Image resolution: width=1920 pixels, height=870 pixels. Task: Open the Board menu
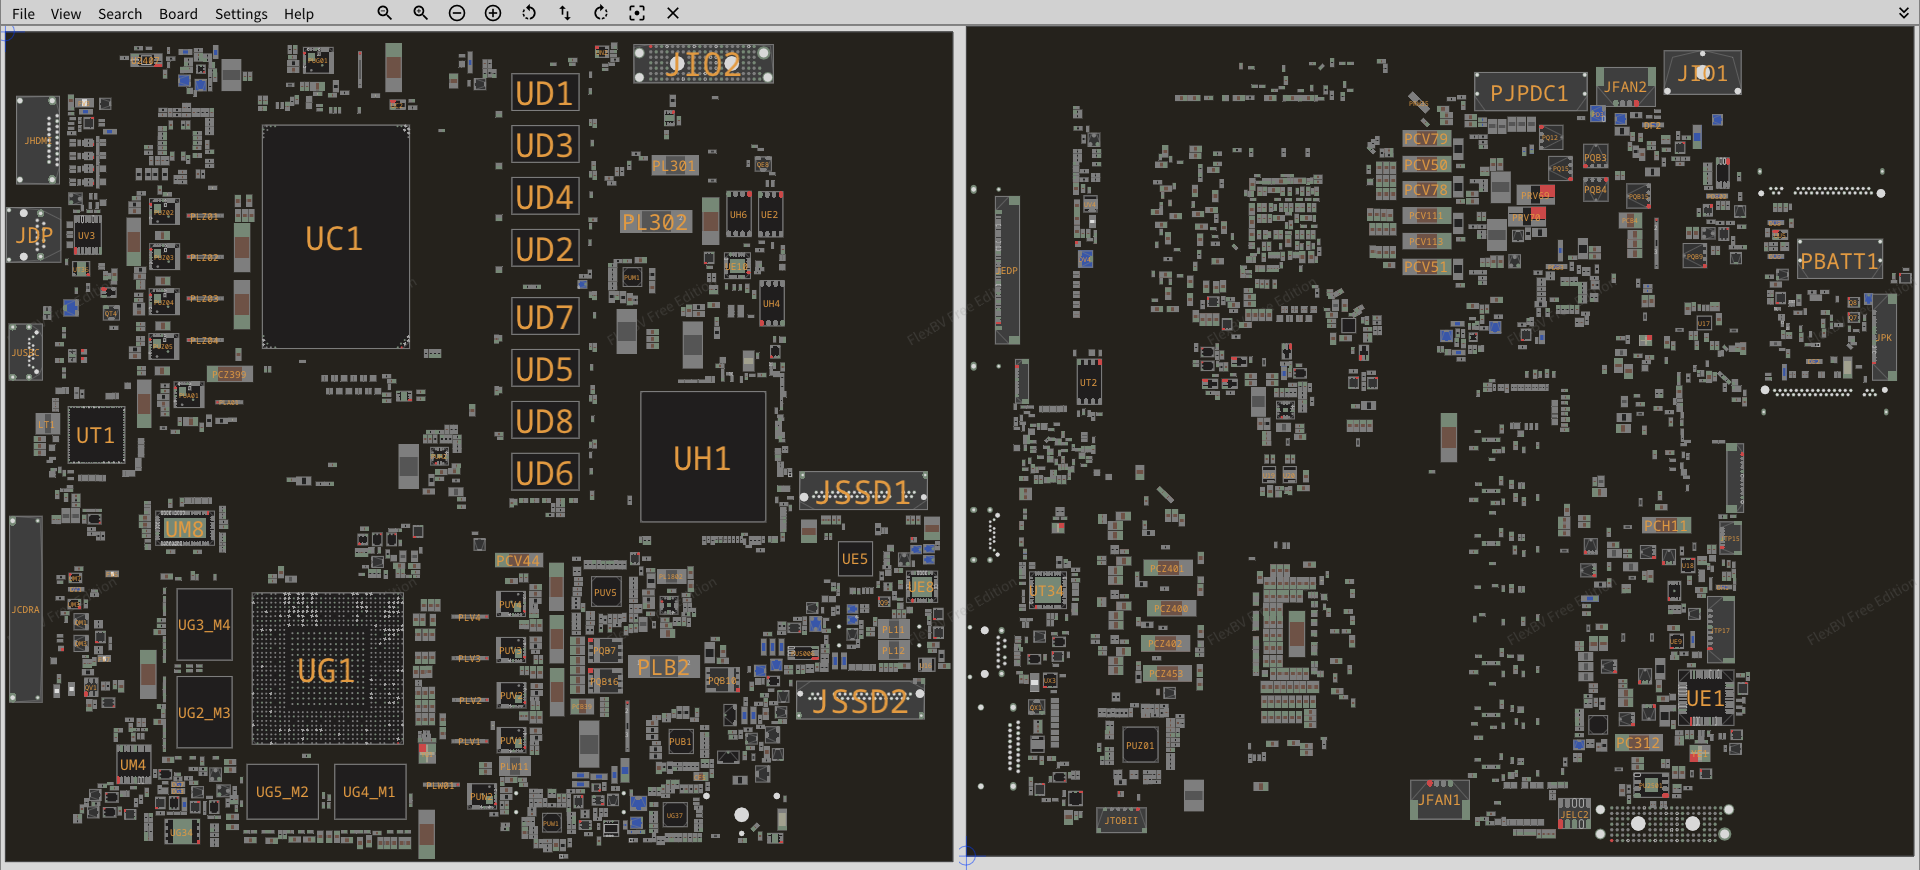tap(178, 14)
